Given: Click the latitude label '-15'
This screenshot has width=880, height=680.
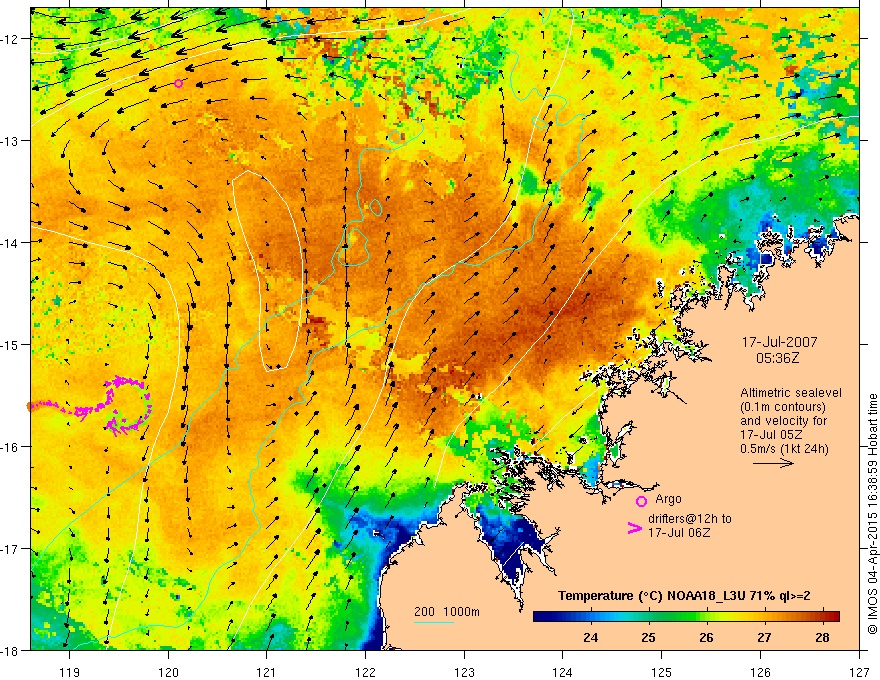Looking at the screenshot, I should 10,344.
